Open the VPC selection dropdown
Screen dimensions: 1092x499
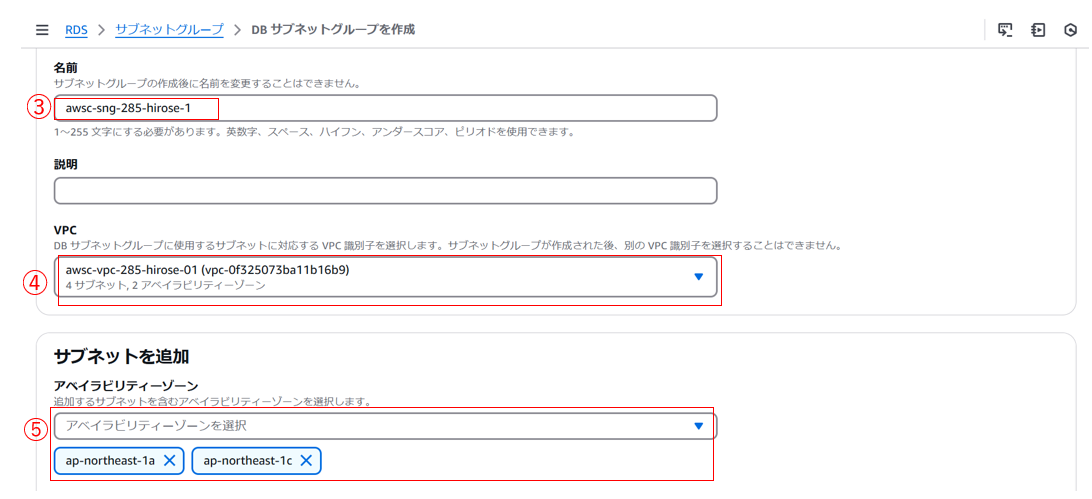tap(385, 278)
